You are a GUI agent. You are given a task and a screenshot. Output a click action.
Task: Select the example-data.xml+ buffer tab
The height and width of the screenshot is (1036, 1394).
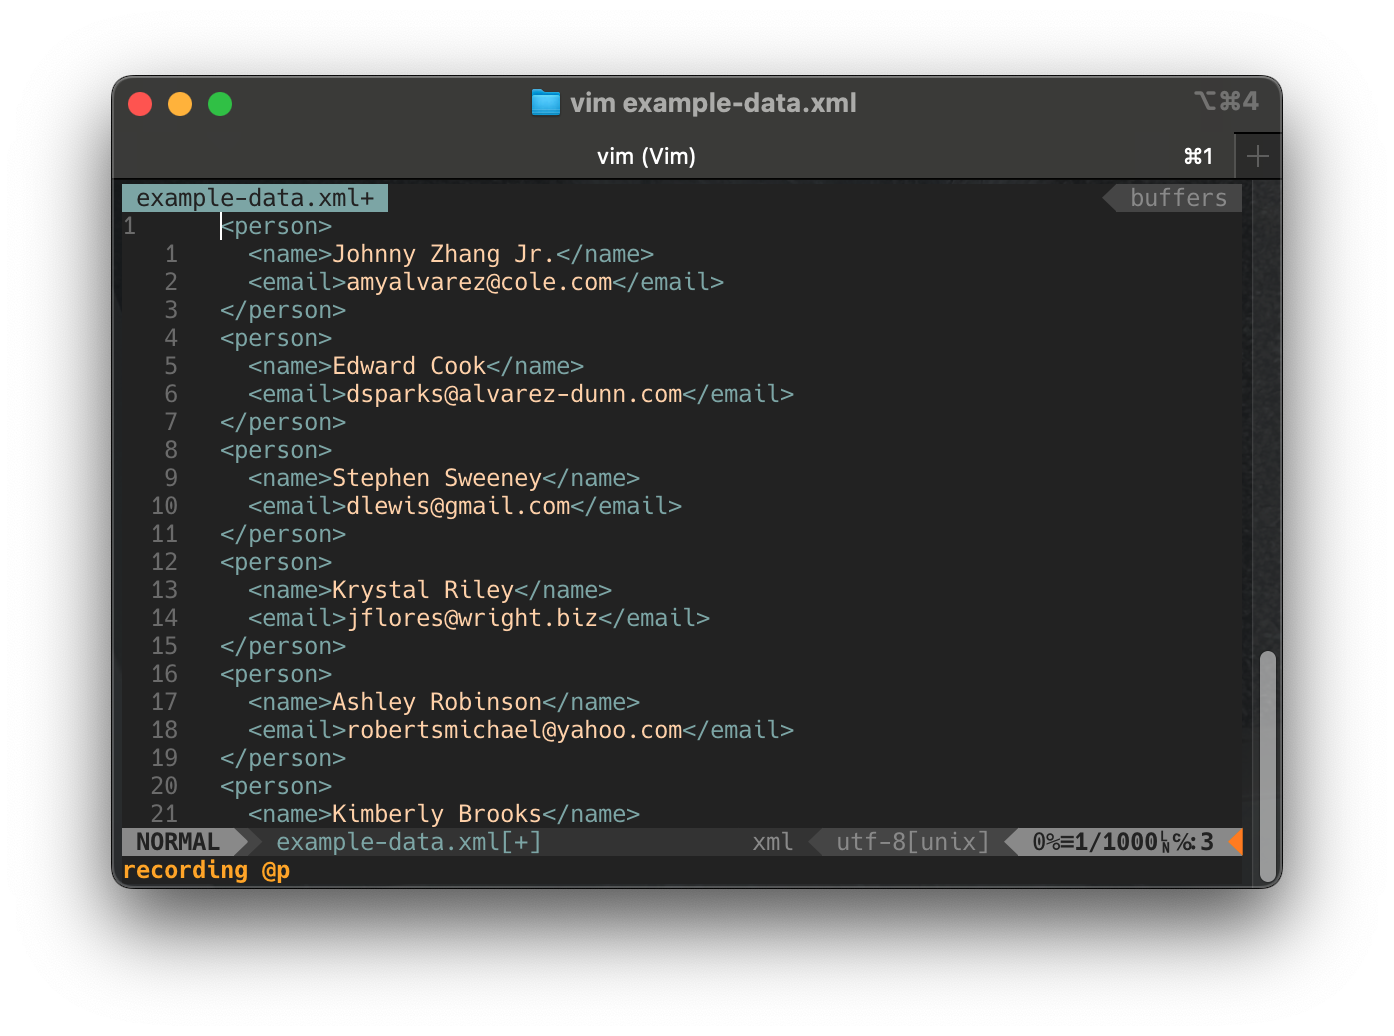point(253,197)
